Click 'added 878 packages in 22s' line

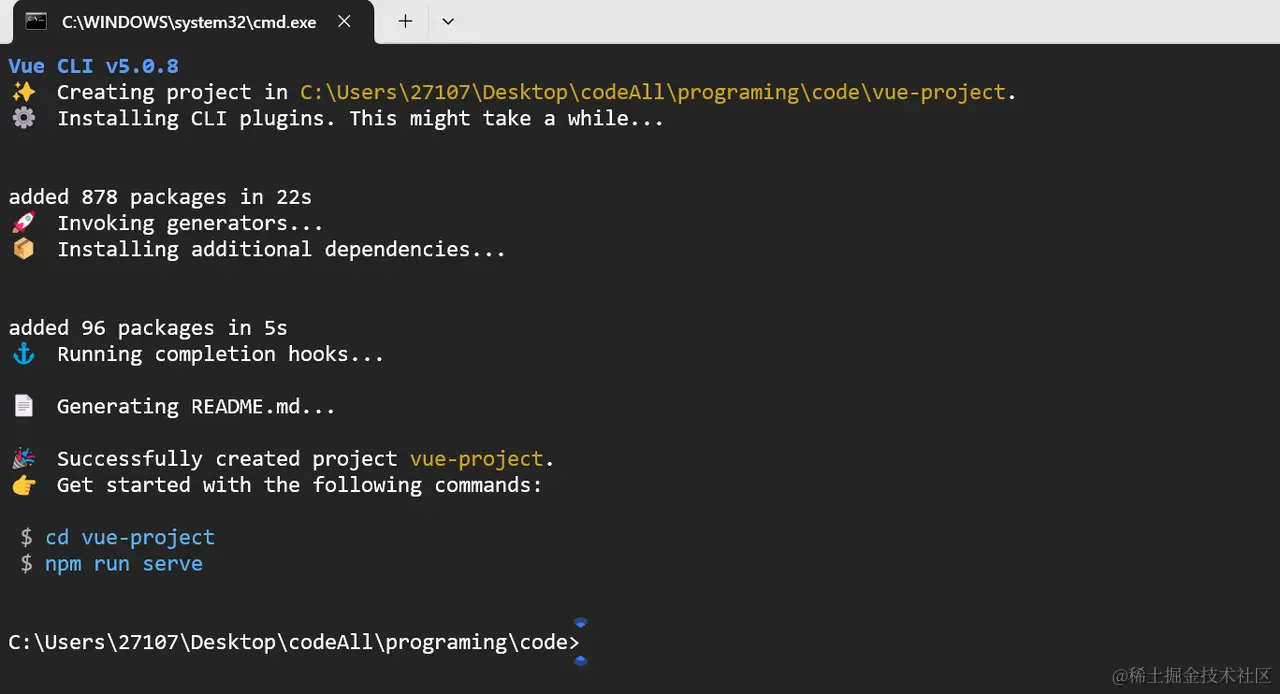coord(161,197)
